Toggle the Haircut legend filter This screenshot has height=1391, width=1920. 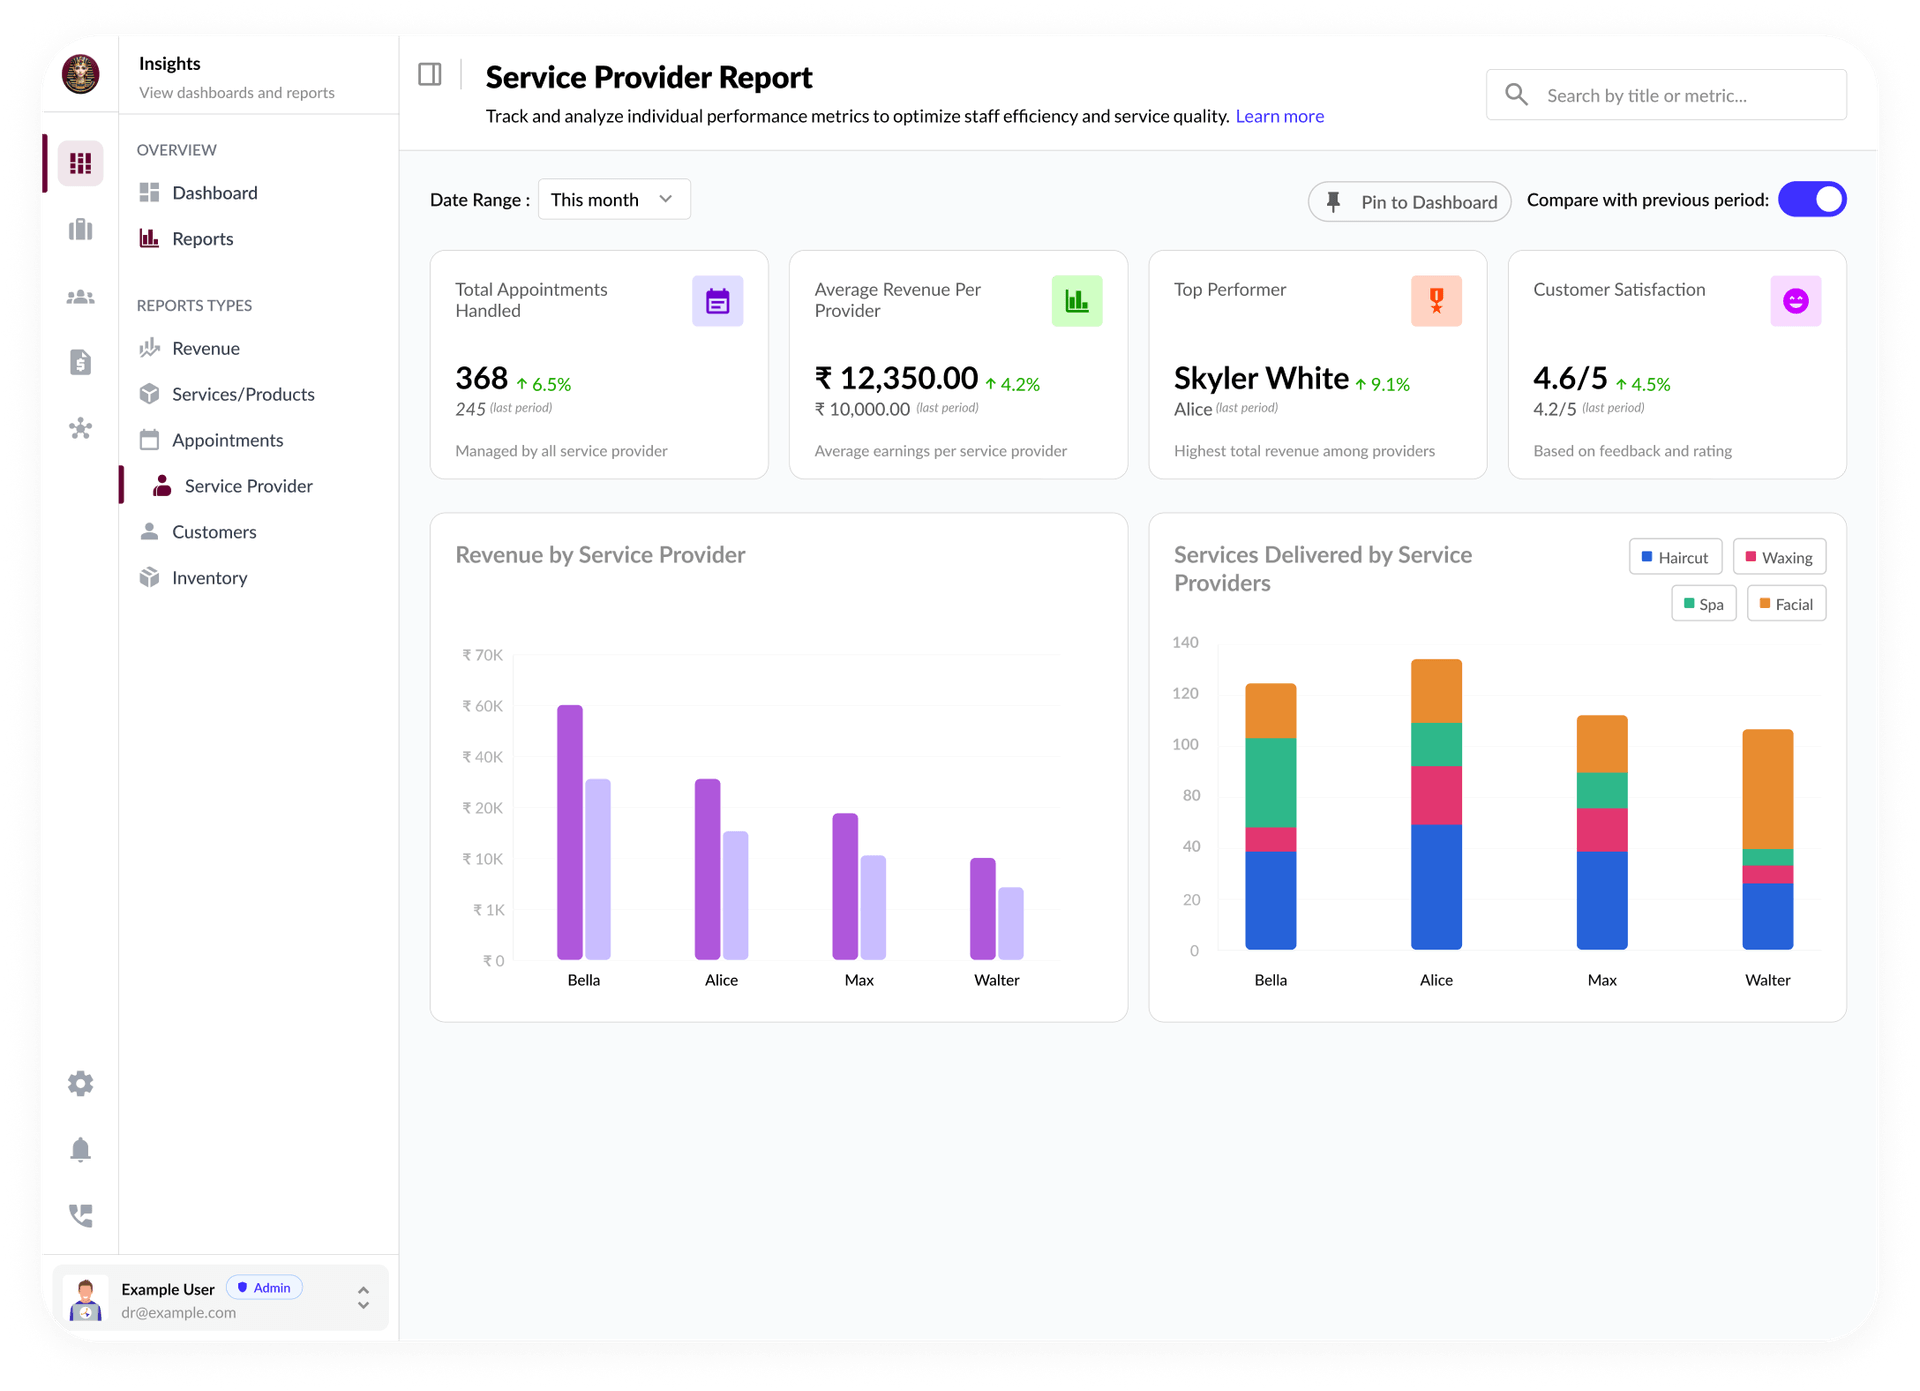pos(1675,557)
